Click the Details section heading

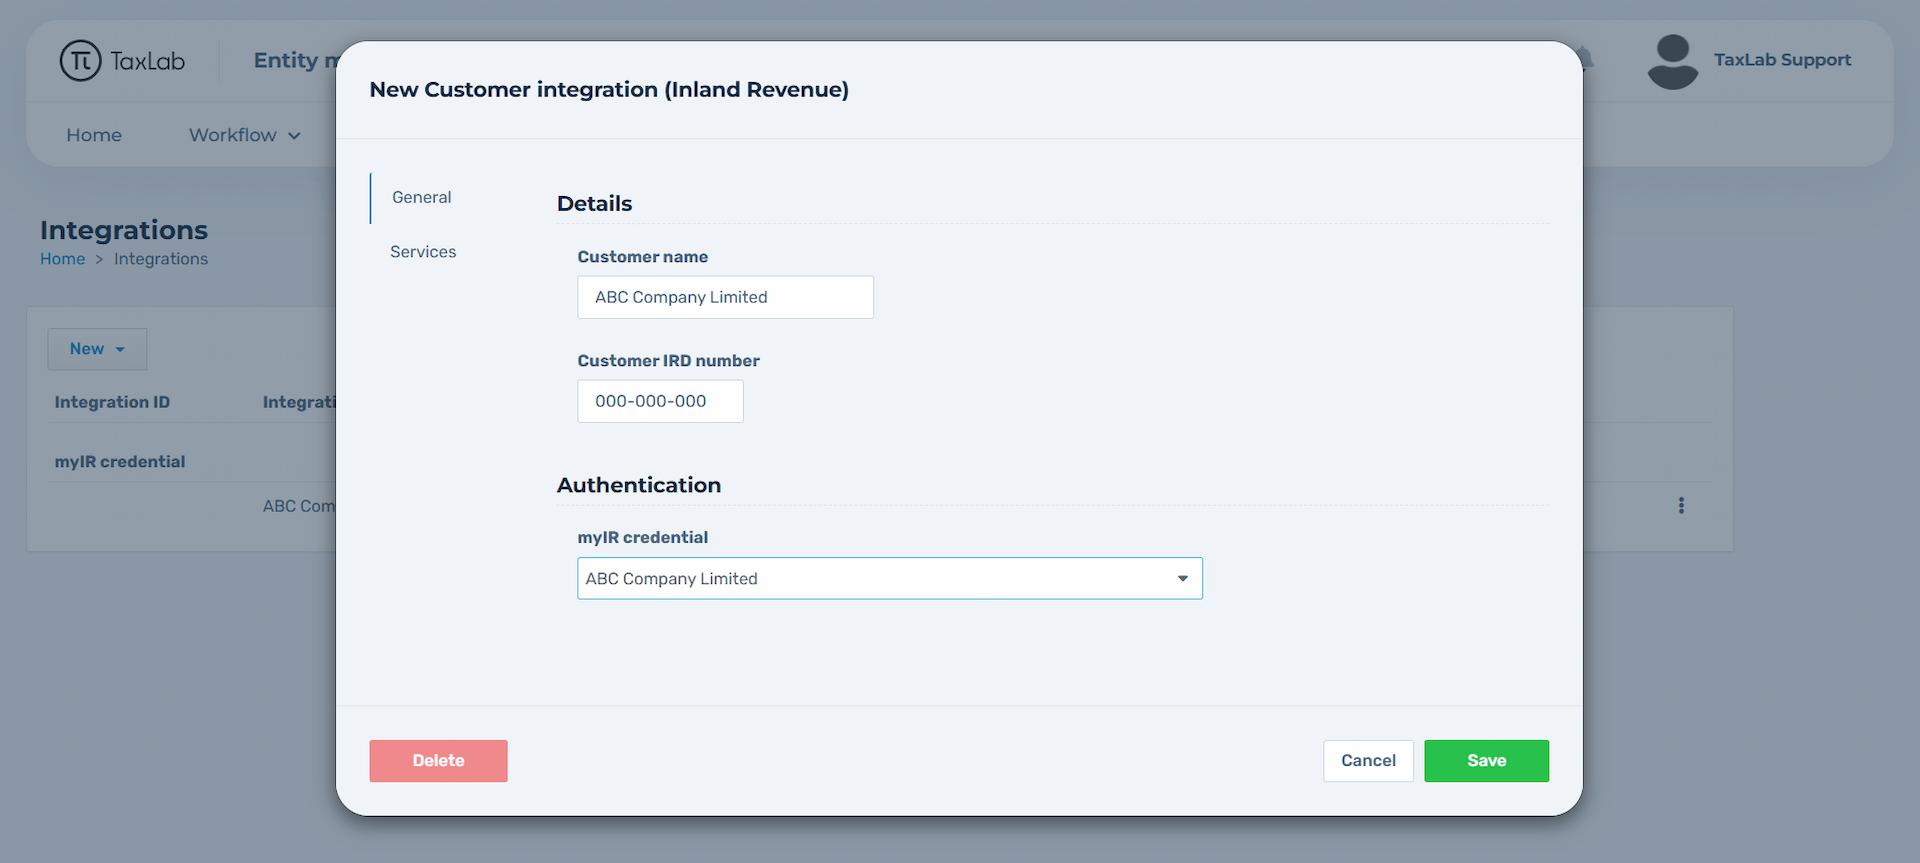point(594,204)
